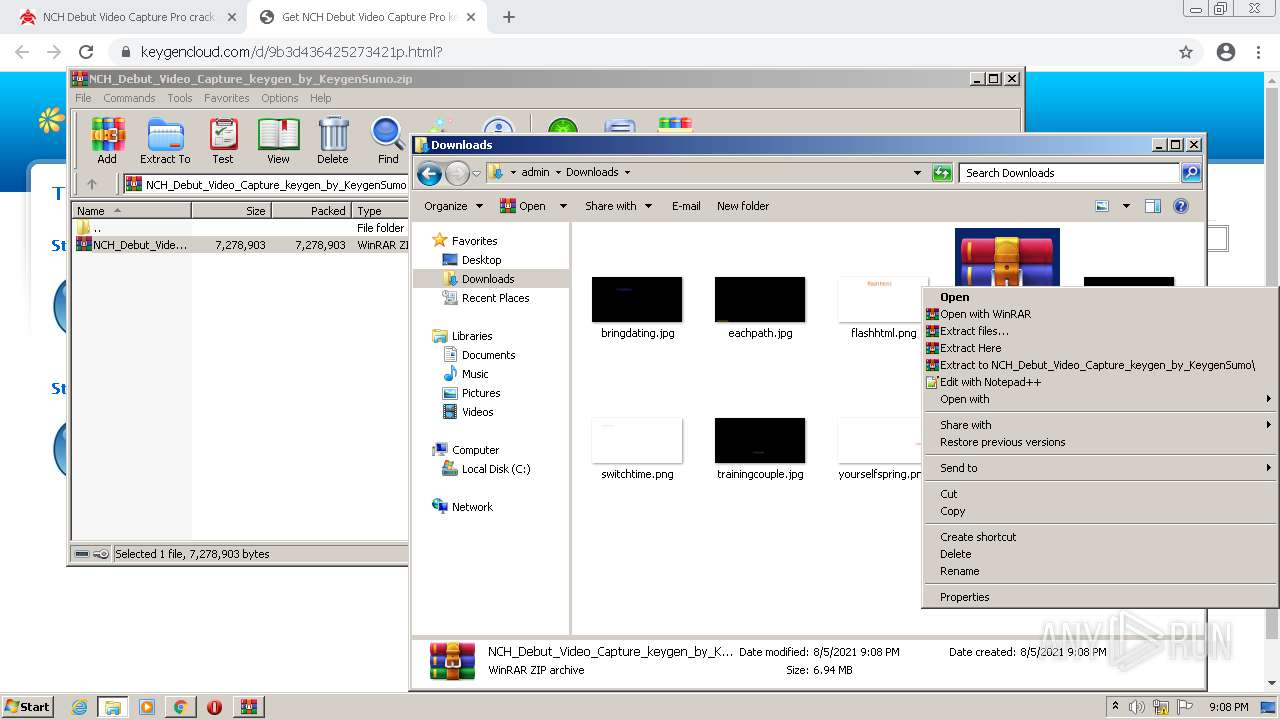Select Downloads in navigation pane

[x=488, y=279]
